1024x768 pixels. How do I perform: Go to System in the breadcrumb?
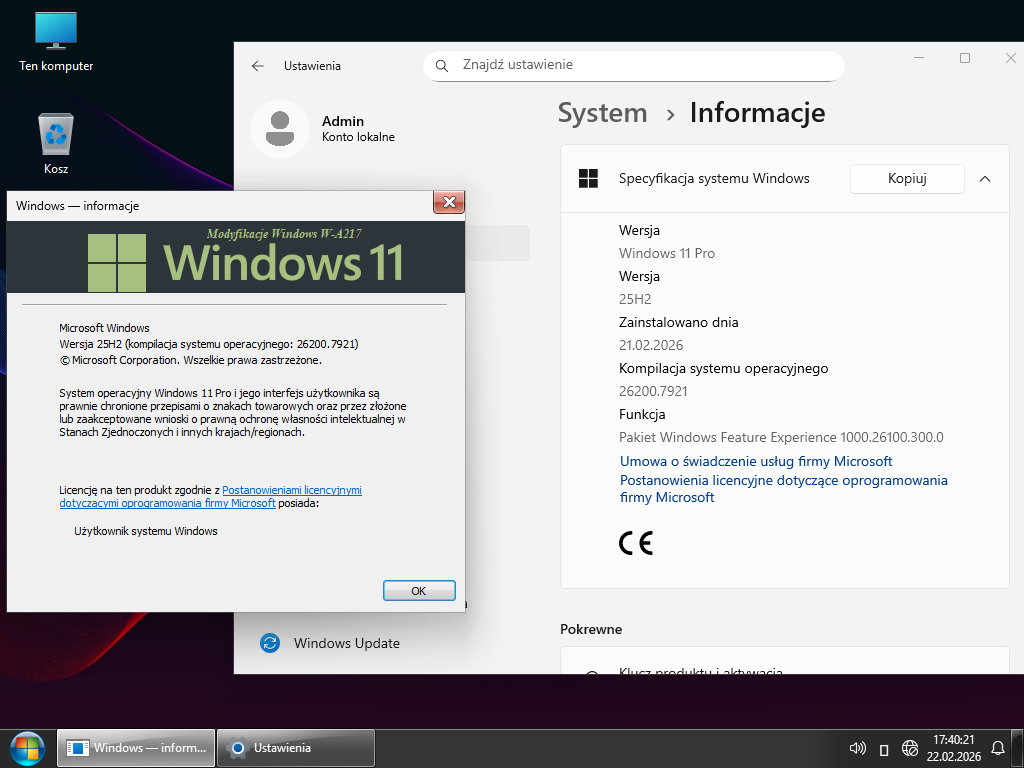tap(602, 113)
